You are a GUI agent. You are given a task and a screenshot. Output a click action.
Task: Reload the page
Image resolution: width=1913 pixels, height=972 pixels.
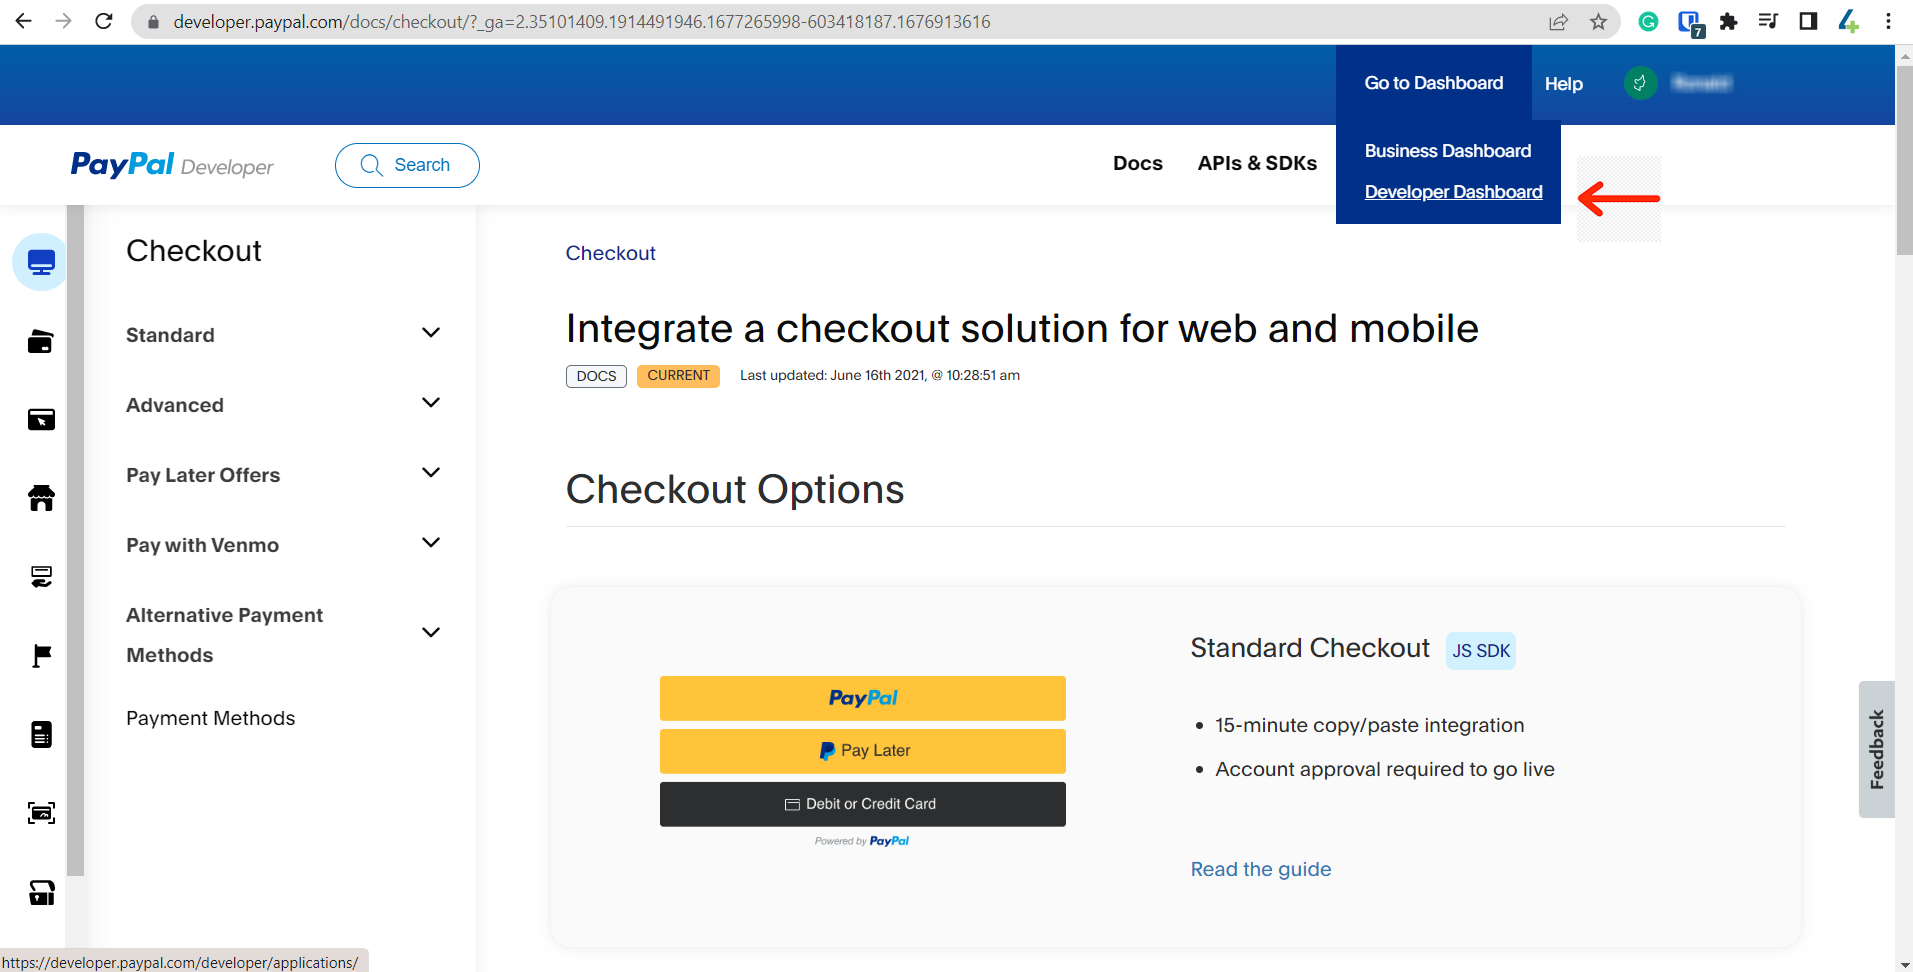[104, 21]
